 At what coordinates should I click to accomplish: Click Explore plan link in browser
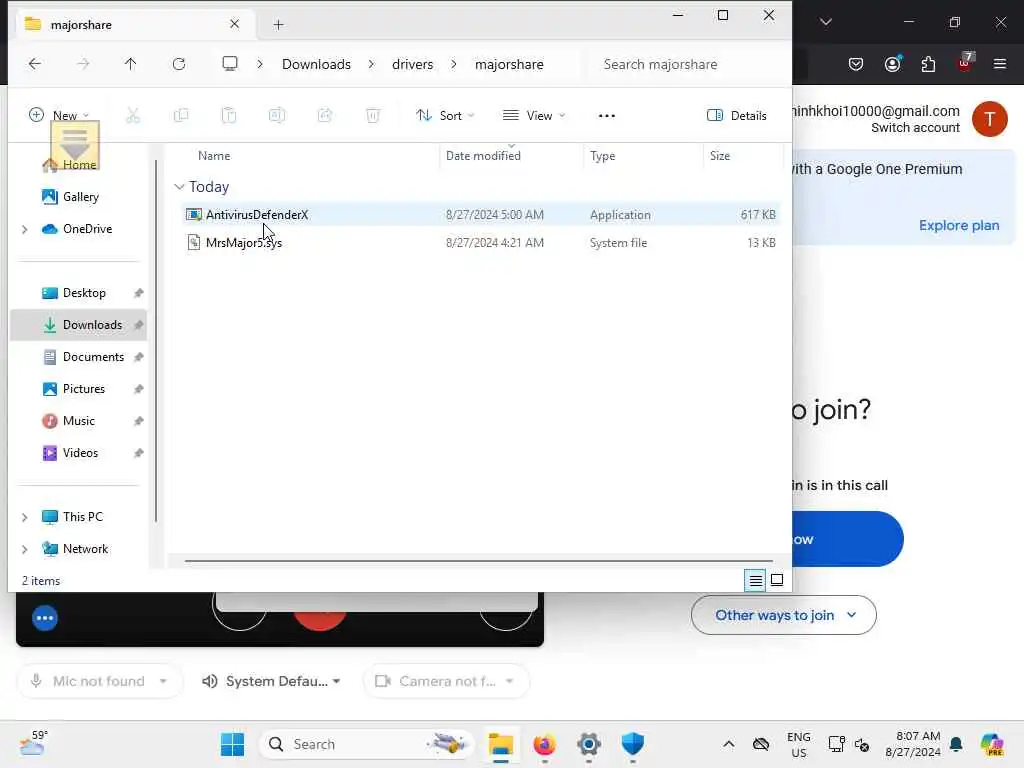[x=959, y=225]
